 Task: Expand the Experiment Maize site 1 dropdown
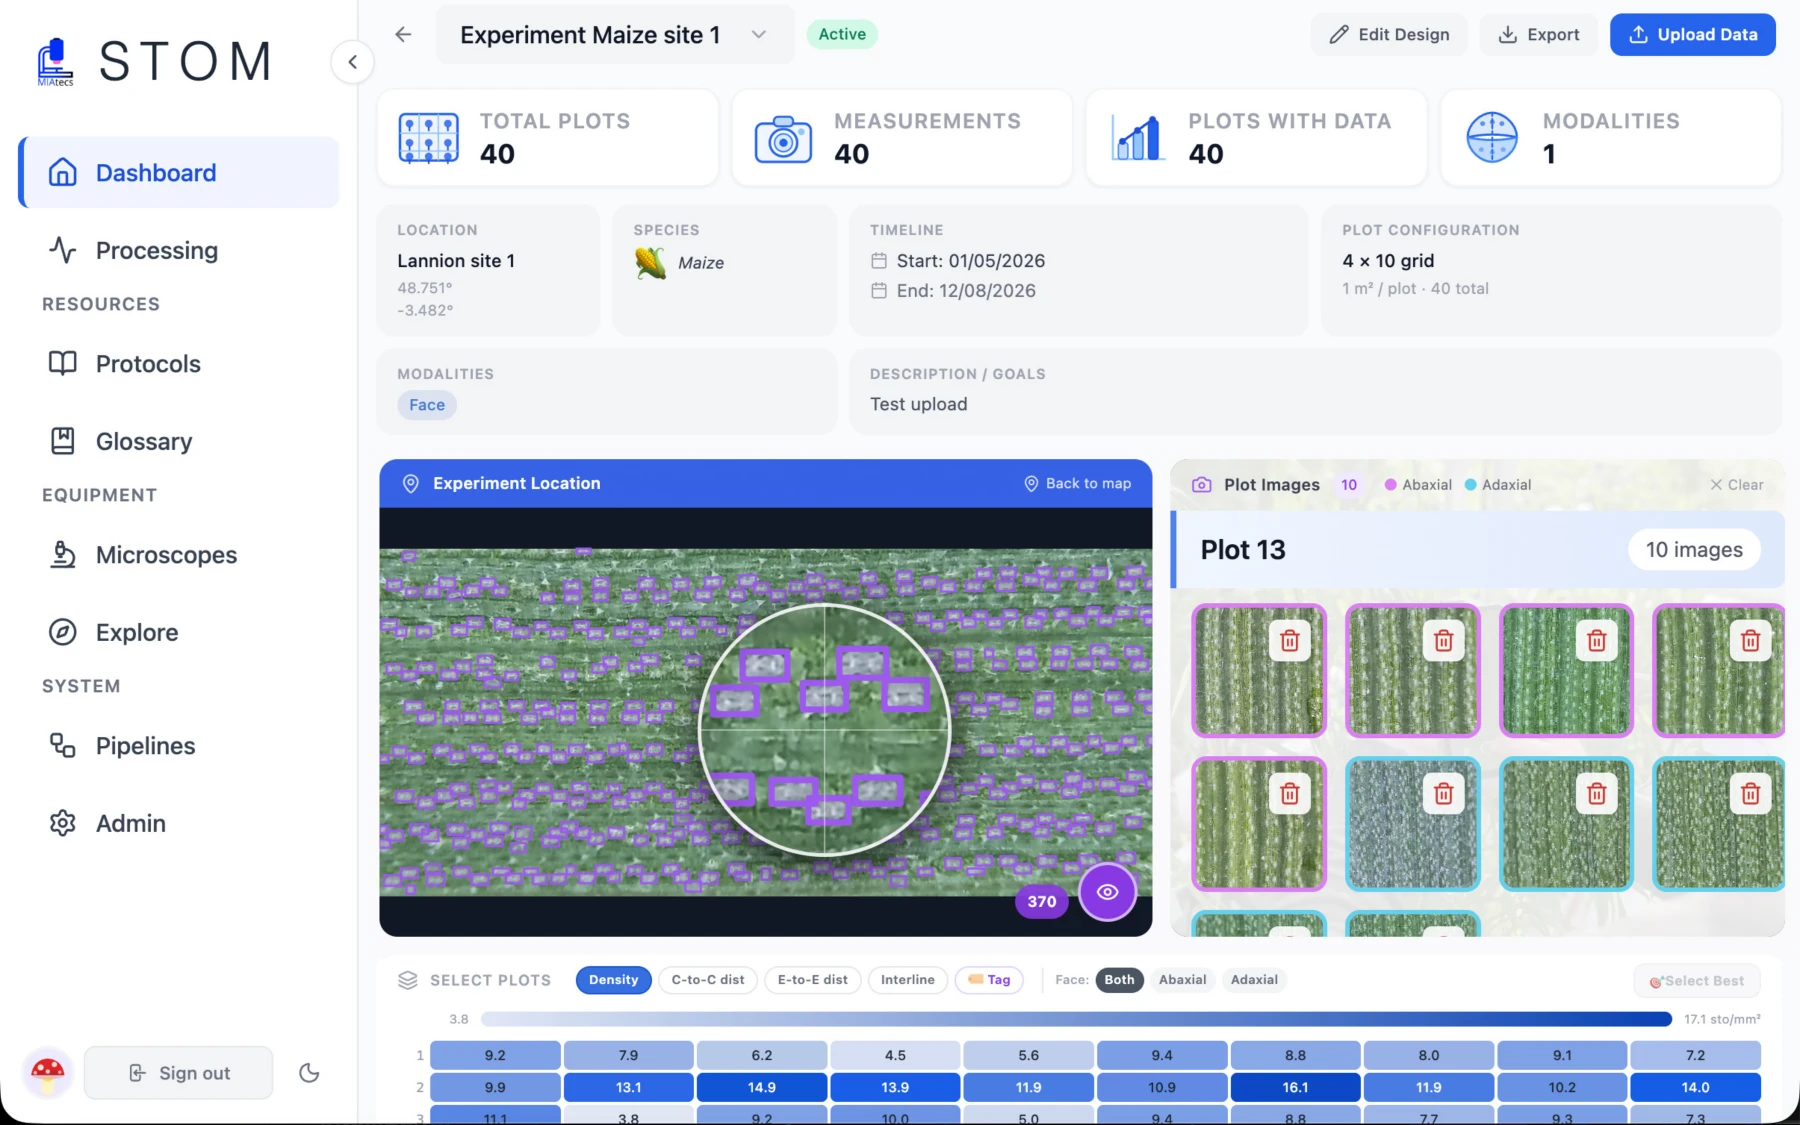pos(615,35)
